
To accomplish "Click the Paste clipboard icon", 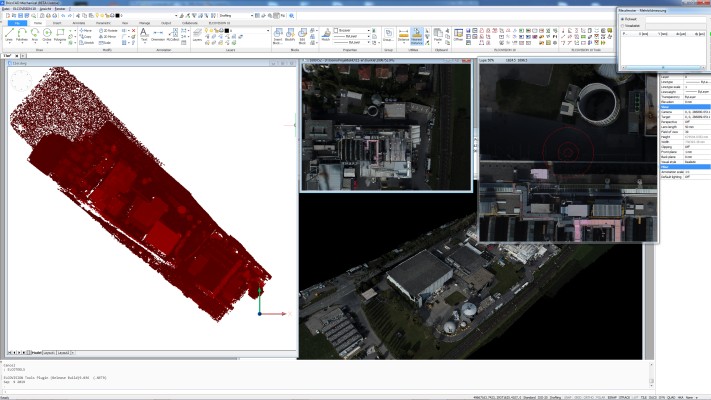I will [438, 34].
